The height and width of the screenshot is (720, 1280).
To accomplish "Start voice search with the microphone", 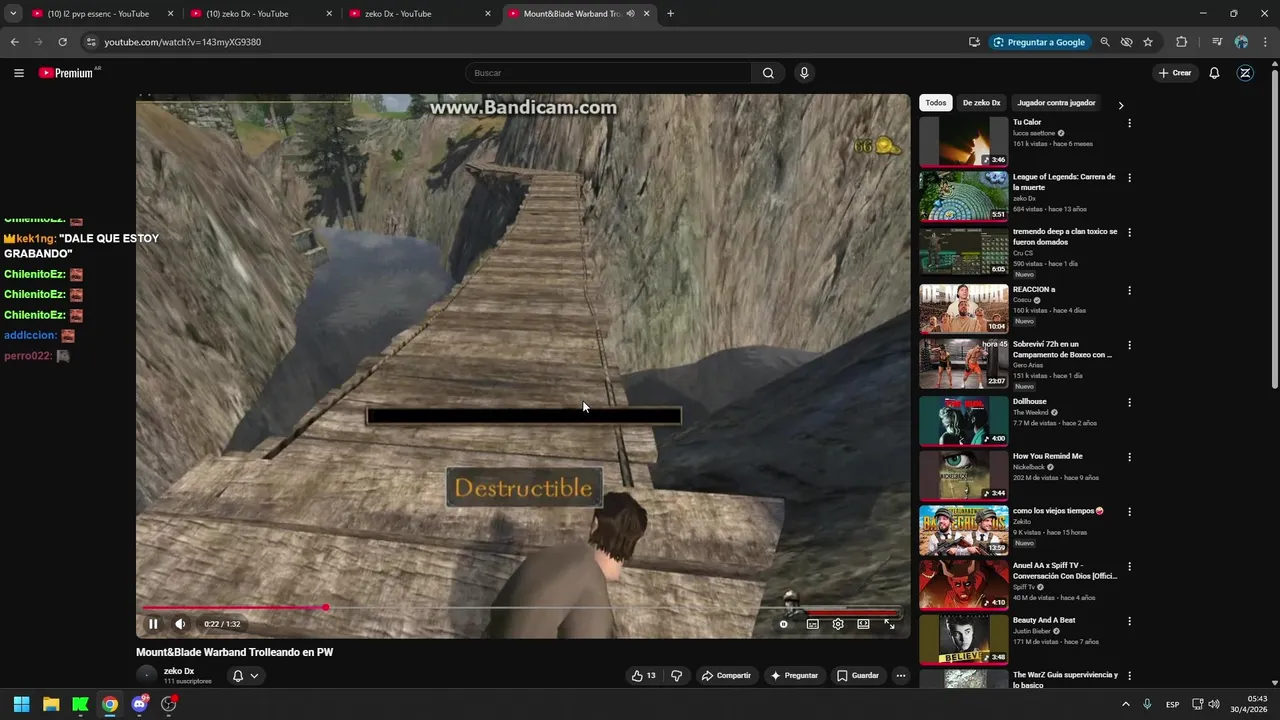I will 804,73.
